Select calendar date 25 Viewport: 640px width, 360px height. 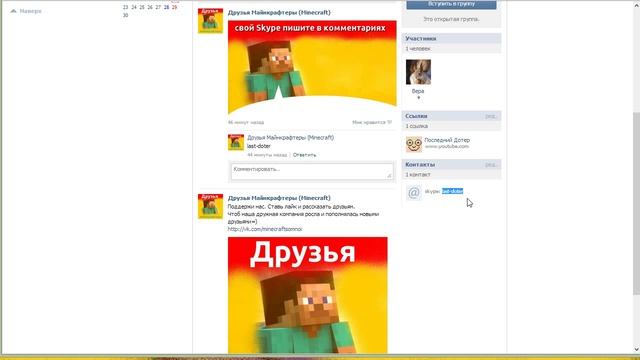click(142, 7)
